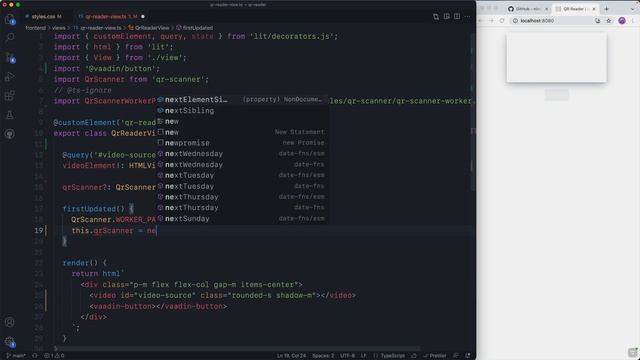640x360 pixels.
Task: Select nextElementSibling suggestion
Action: coord(242,100)
